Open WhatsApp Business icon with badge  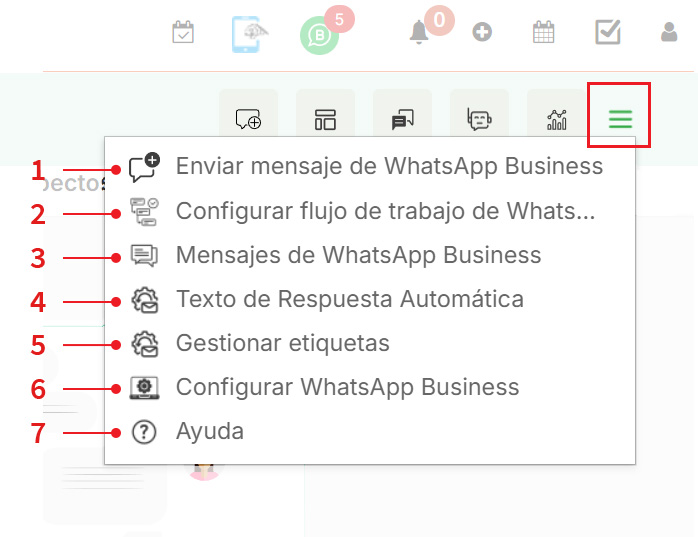click(x=320, y=36)
